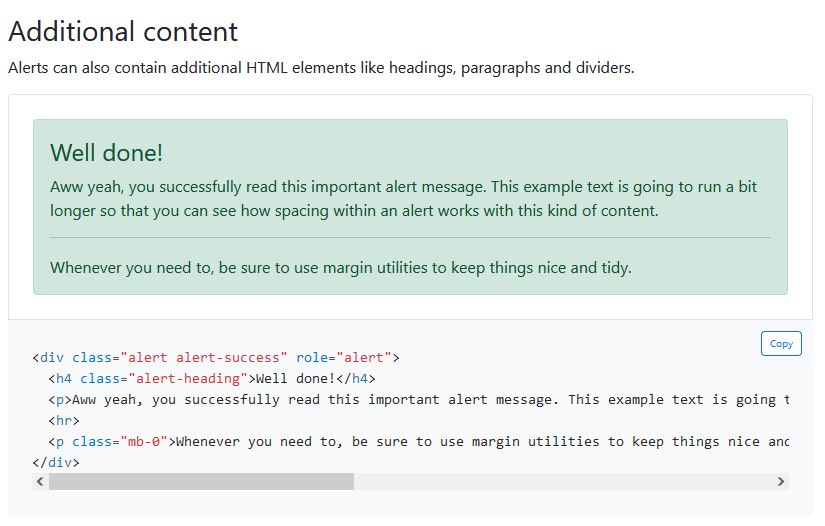The image size is (825, 526).
Task: Click the "Additional content" page heading
Action: (123, 32)
